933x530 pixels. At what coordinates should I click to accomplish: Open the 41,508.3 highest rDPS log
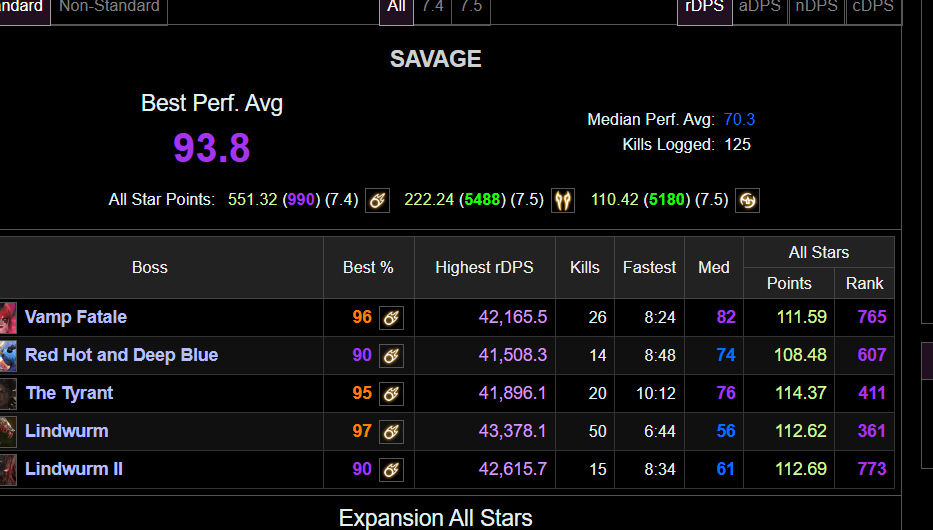click(512, 355)
